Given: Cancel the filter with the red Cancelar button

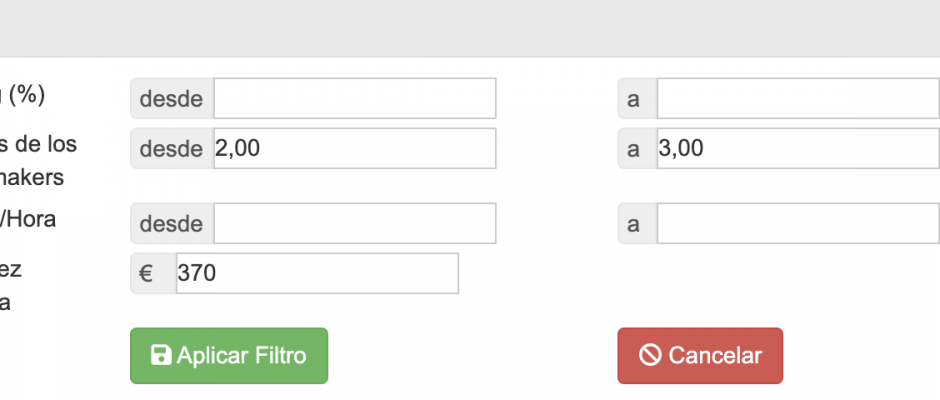Looking at the screenshot, I should click(x=700, y=356).
